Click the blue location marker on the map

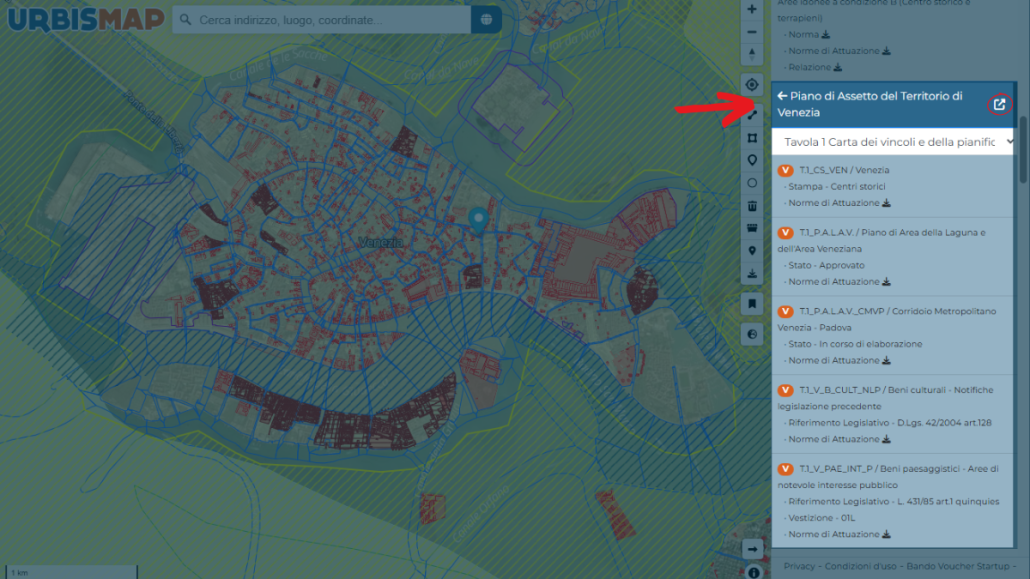(478, 220)
